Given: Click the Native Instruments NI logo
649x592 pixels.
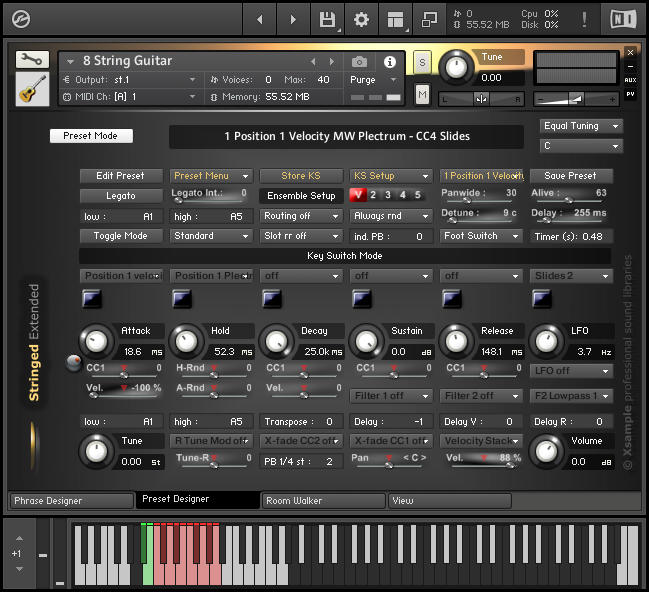Looking at the screenshot, I should click(x=623, y=19).
